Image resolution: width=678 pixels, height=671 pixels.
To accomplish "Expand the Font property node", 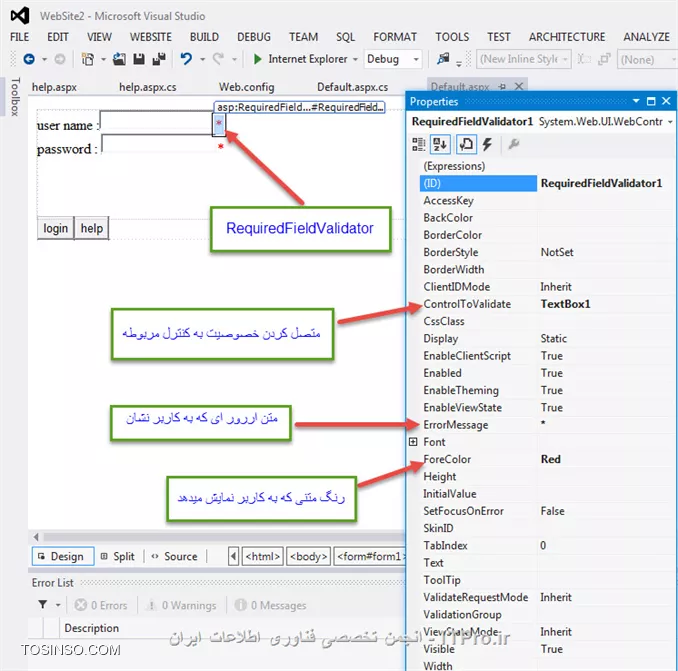I will point(413,442).
